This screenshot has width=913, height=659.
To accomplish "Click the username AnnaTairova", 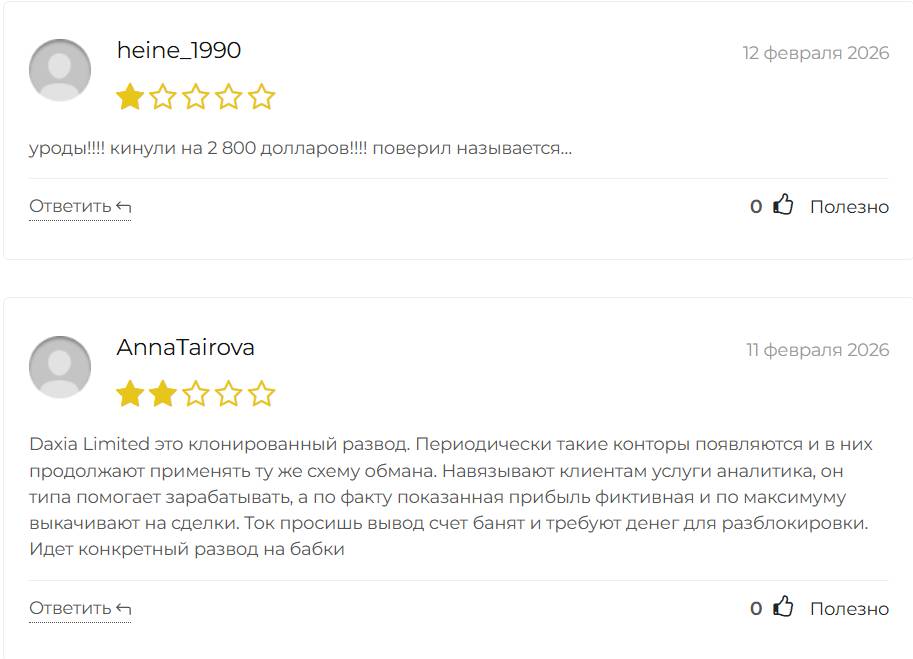I will click(185, 347).
